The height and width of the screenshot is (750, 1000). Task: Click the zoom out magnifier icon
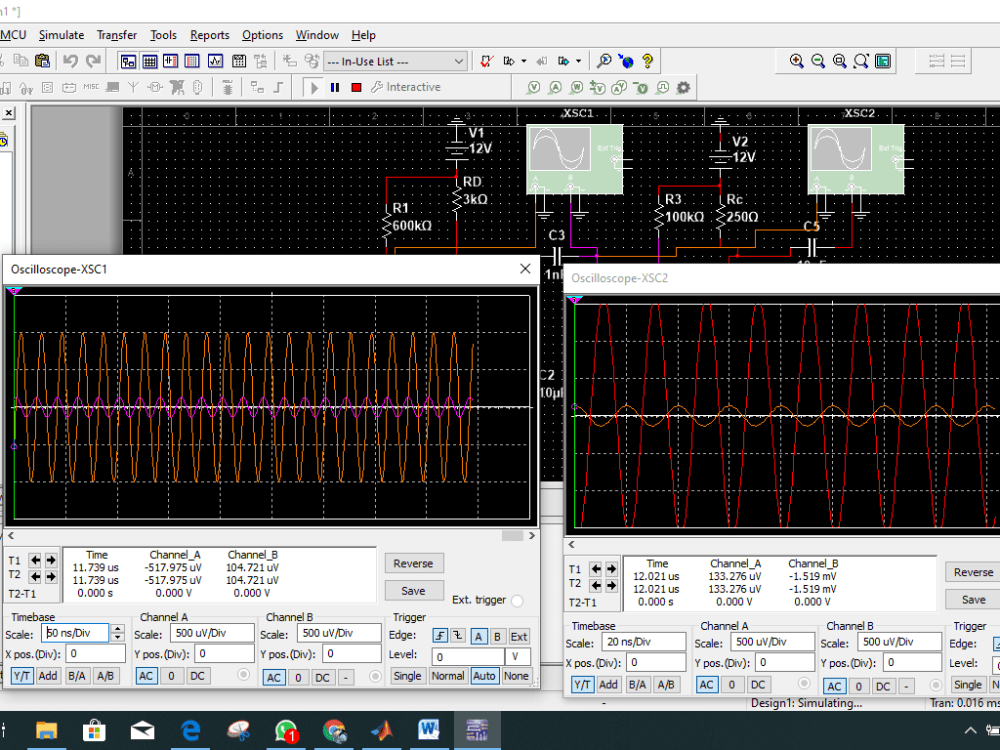tap(818, 61)
